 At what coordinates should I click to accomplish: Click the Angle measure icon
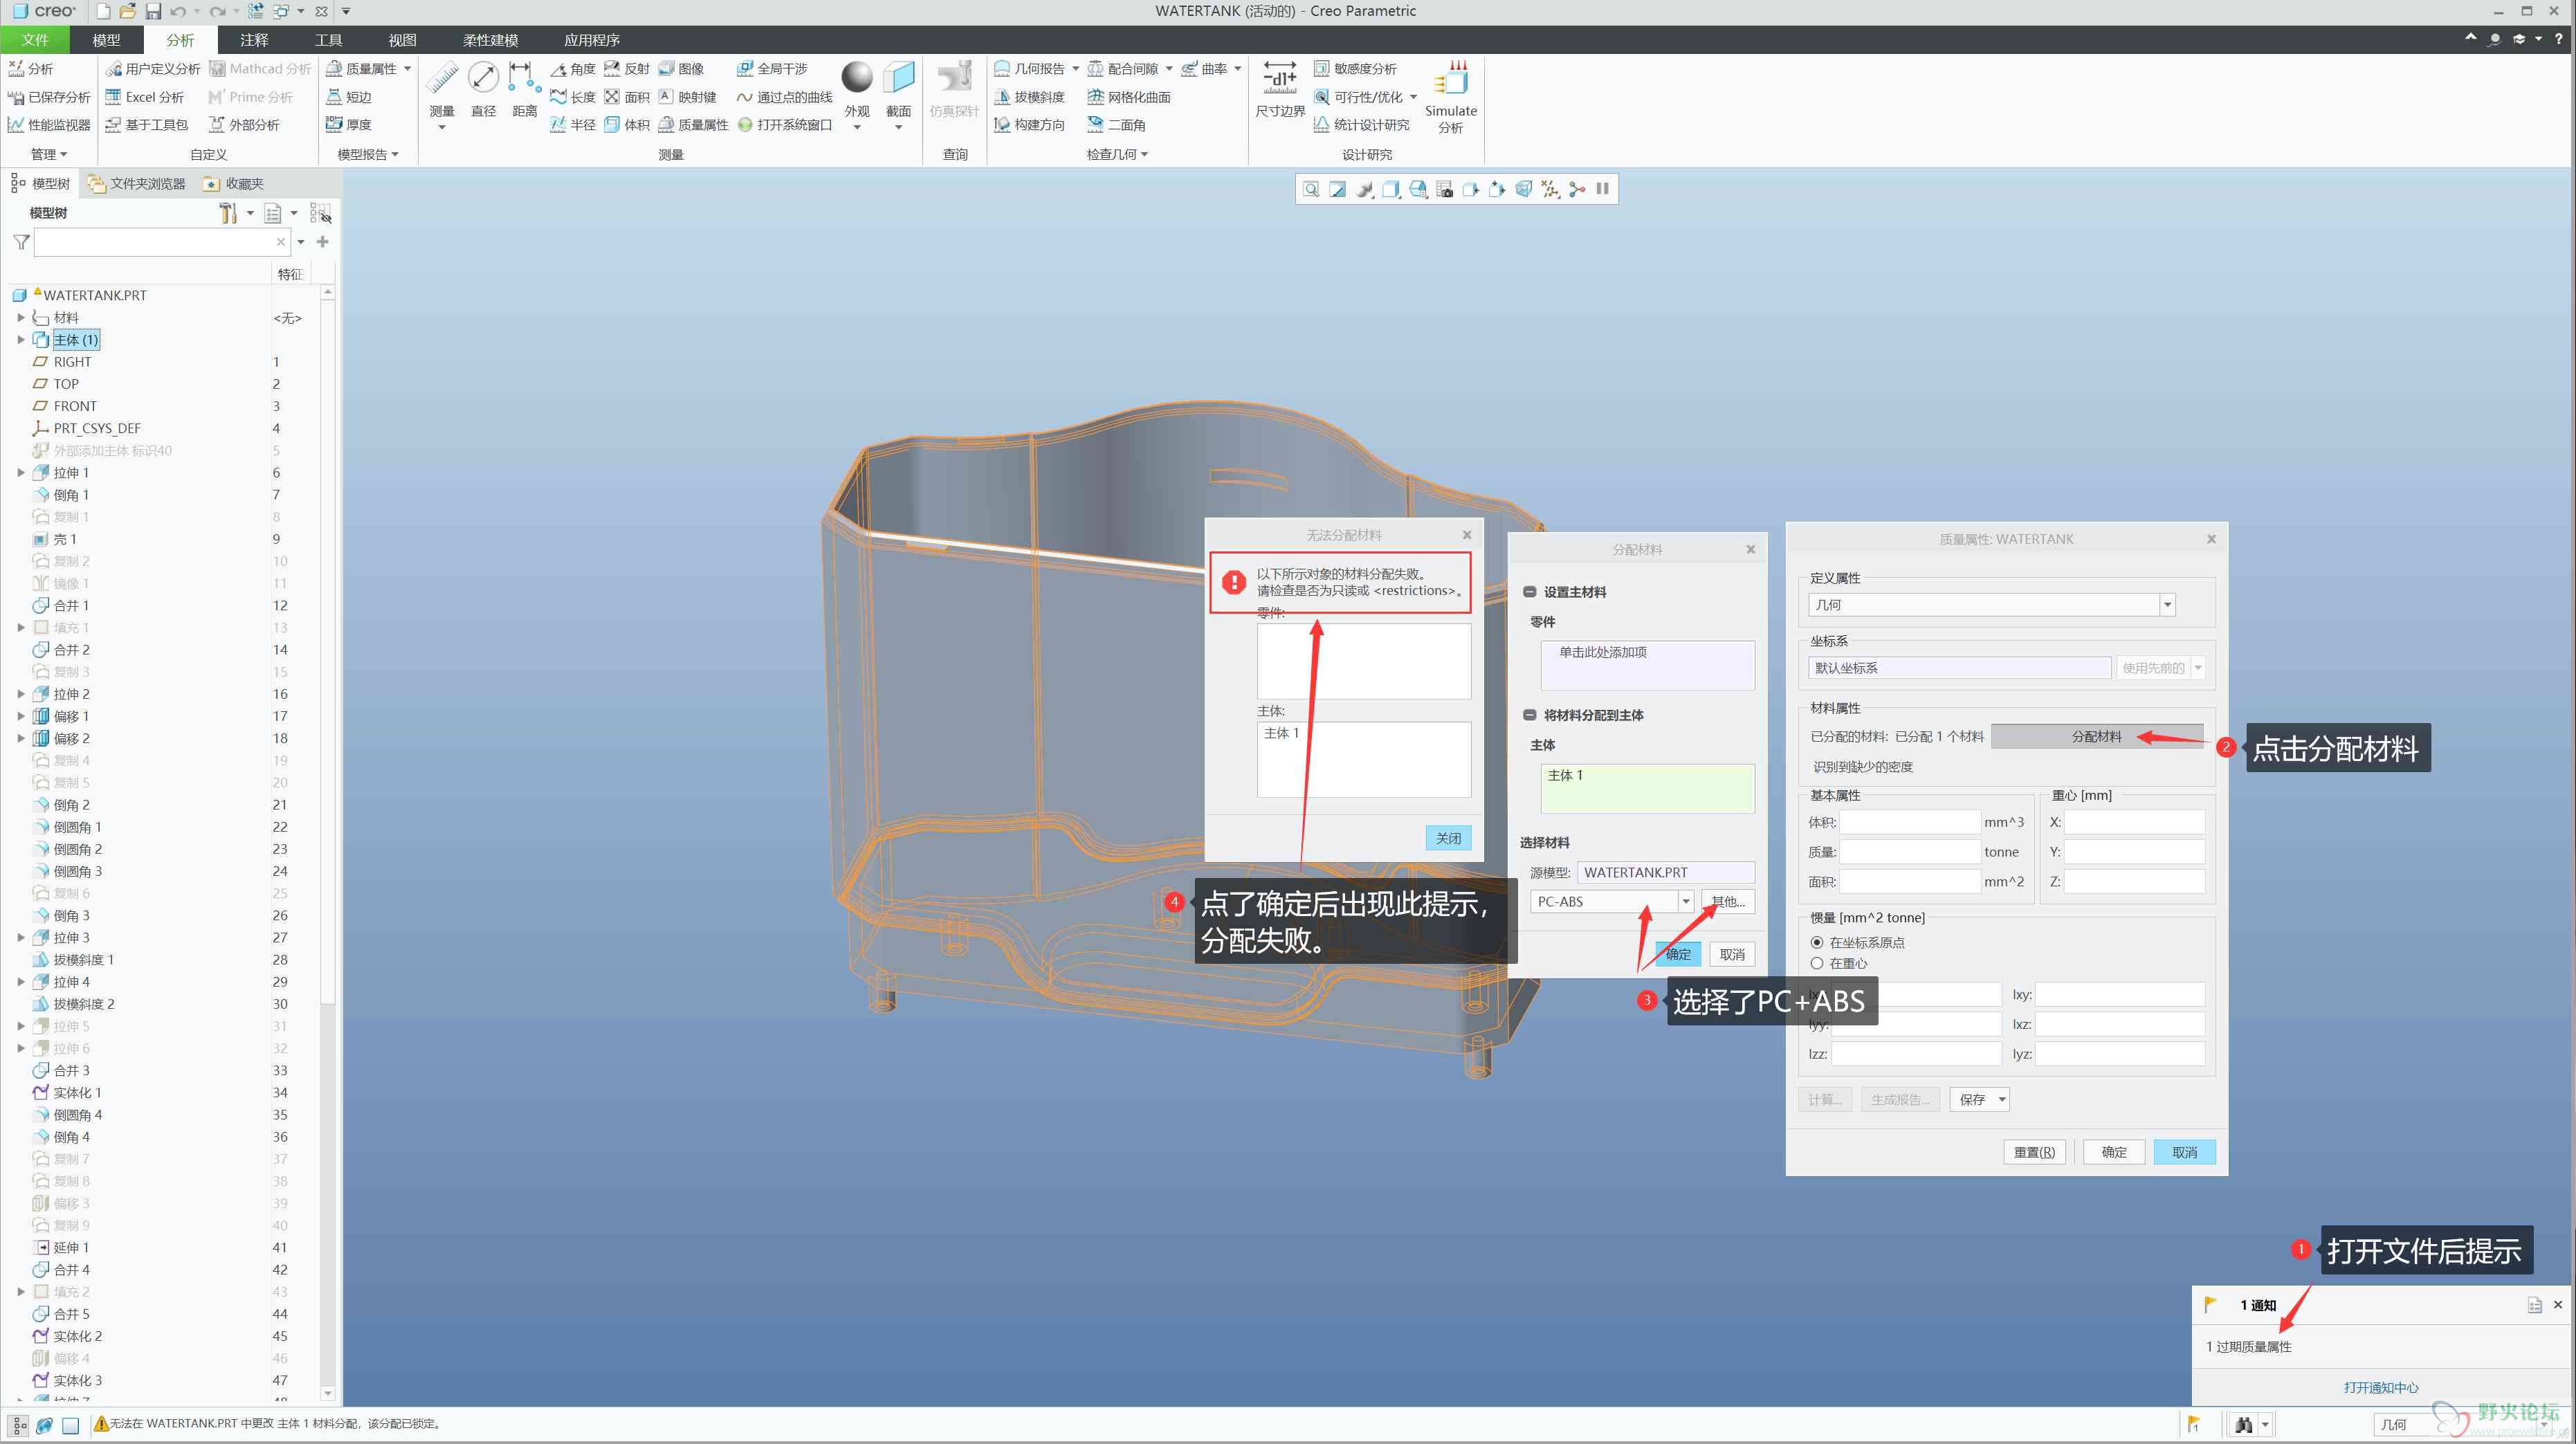[572, 69]
